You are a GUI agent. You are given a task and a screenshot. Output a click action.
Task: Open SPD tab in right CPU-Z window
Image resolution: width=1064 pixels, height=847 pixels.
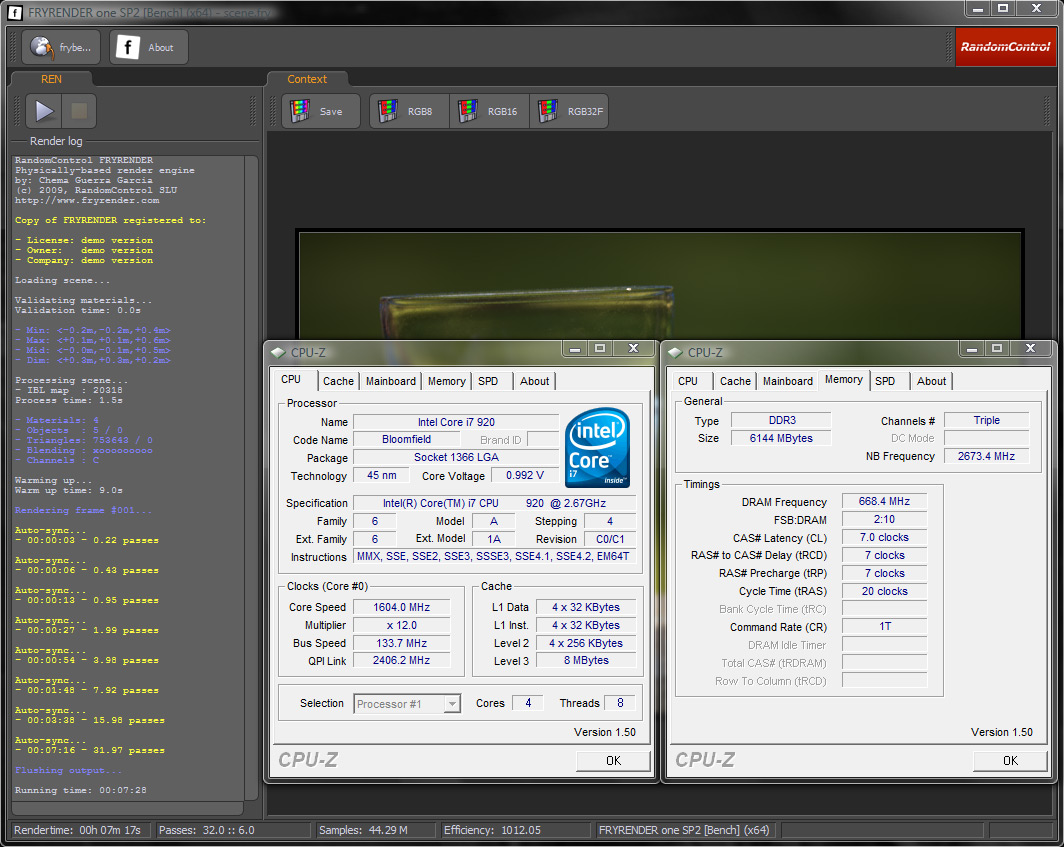[x=885, y=381]
